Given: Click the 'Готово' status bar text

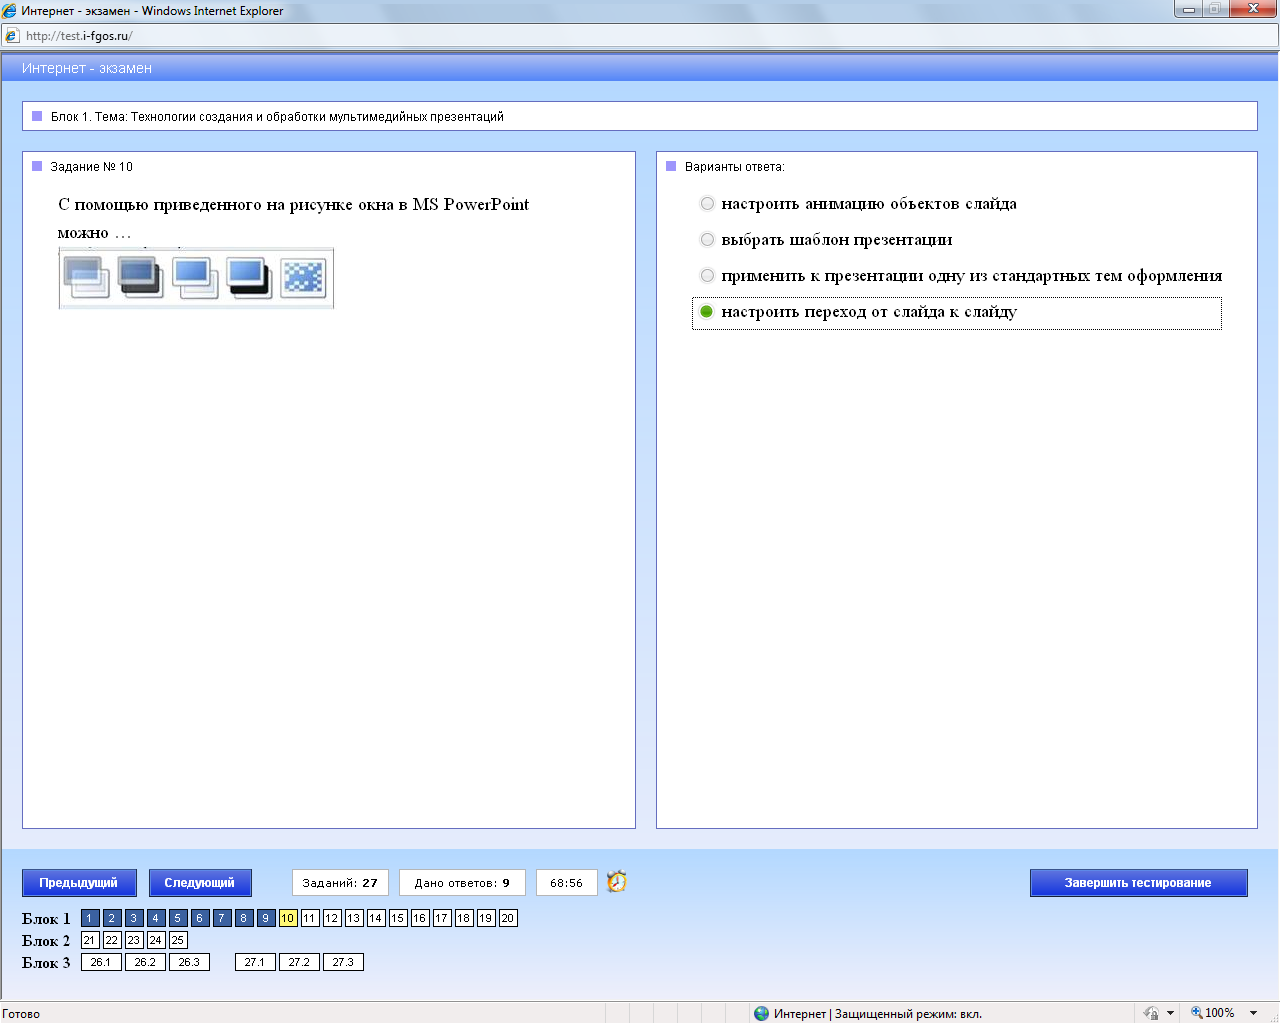Looking at the screenshot, I should point(21,1014).
